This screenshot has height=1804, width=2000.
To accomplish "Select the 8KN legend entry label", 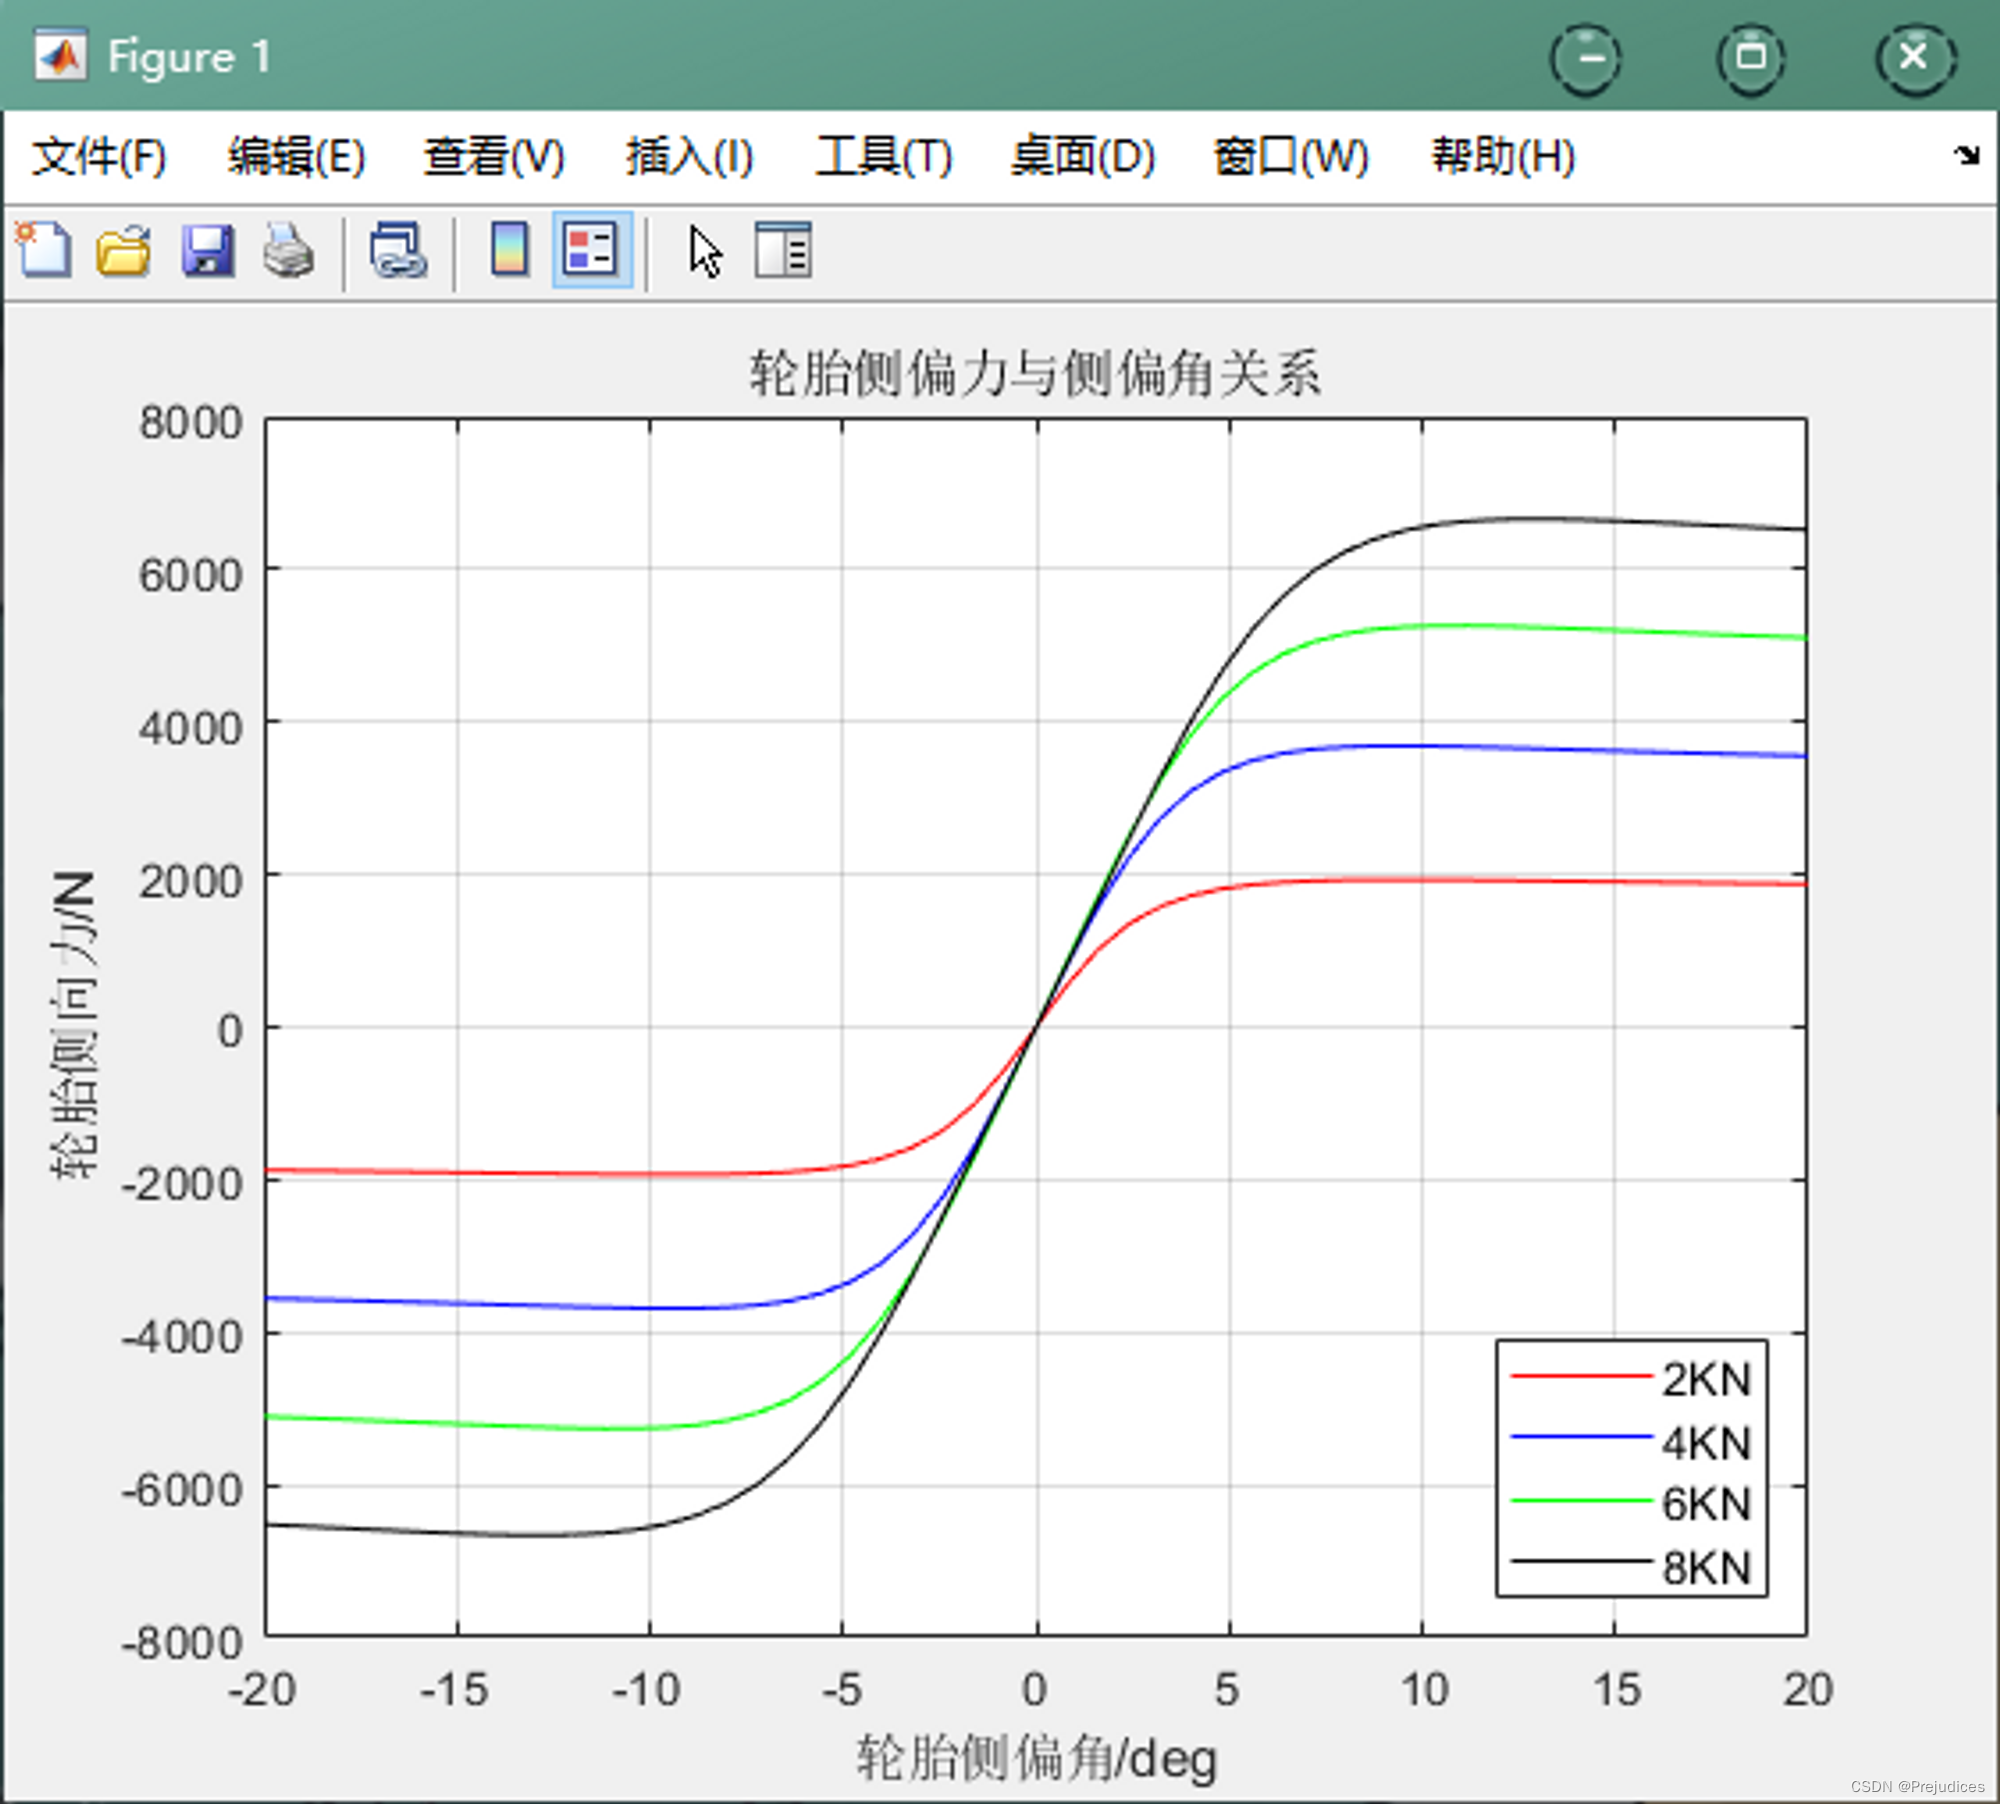I will tap(1706, 1568).
